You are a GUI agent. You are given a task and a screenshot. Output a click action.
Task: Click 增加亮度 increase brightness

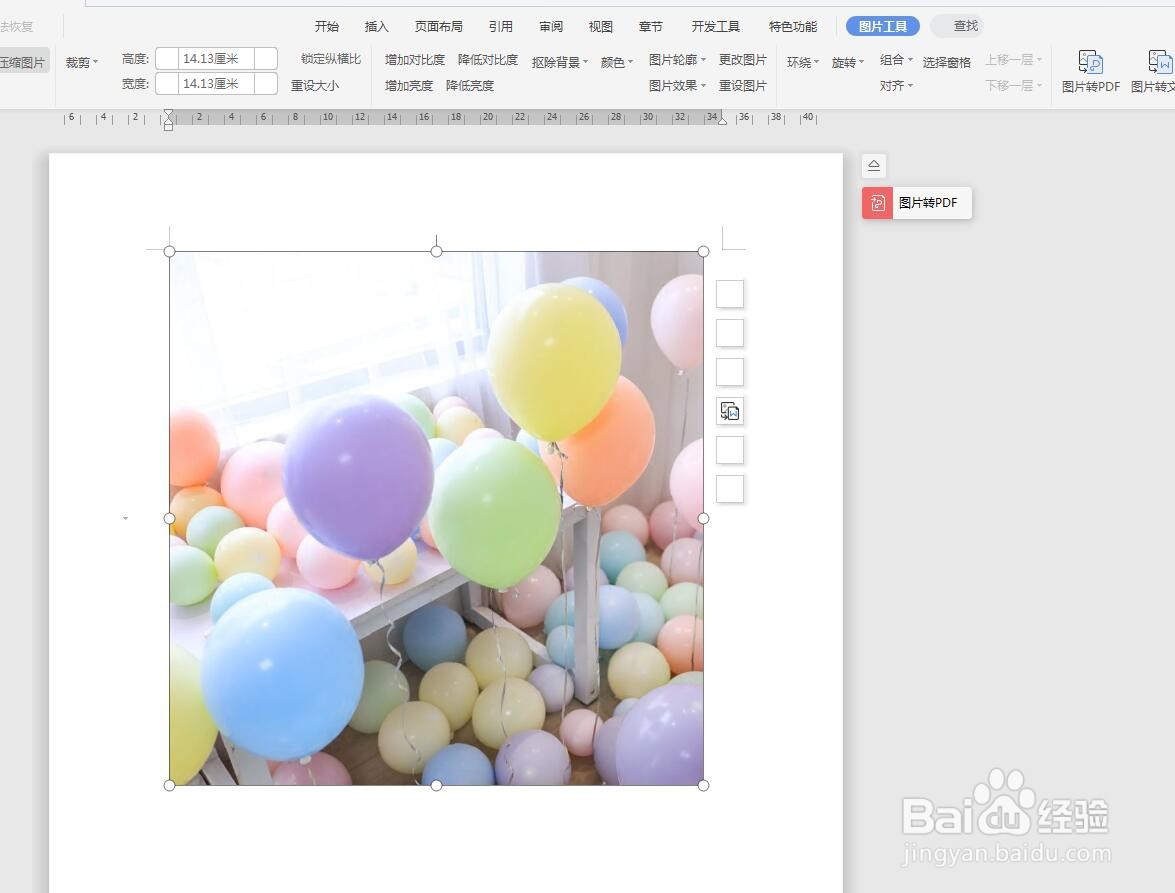(408, 85)
